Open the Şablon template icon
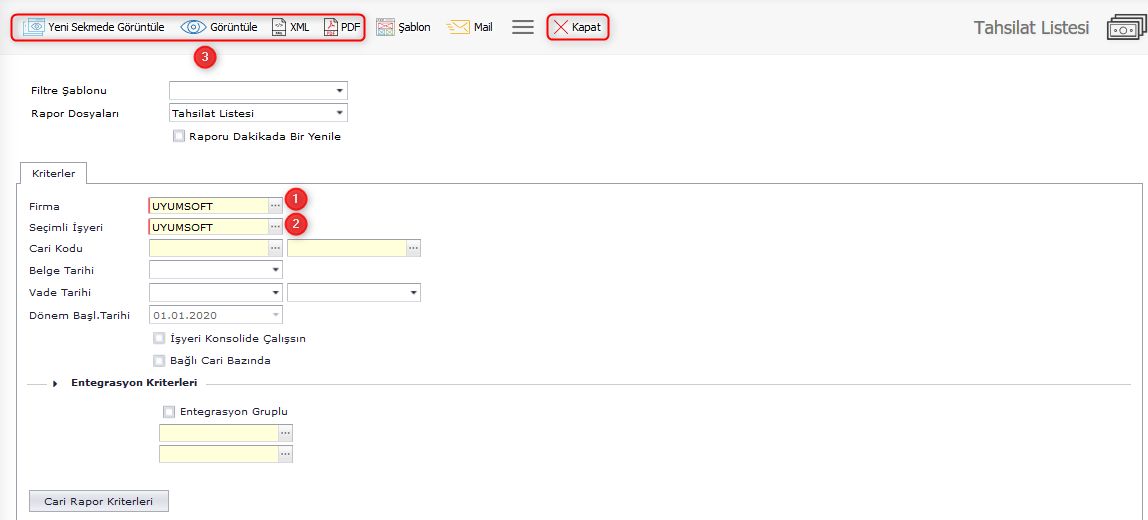Screen dimensions: 1148x520 [x=385, y=27]
